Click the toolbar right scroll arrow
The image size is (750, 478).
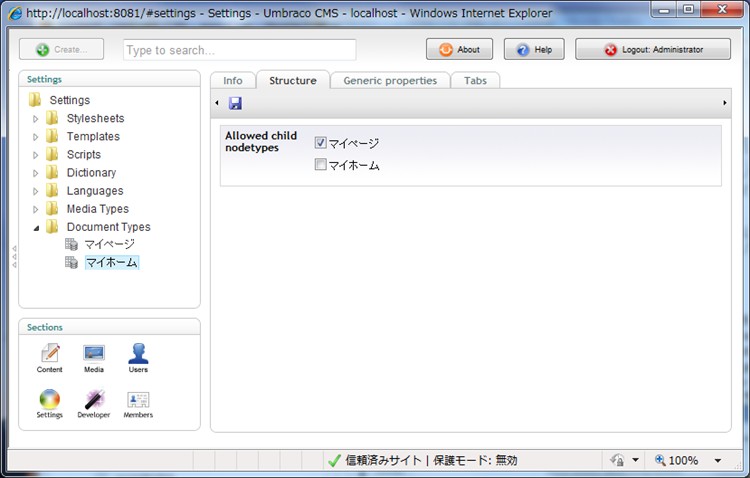[x=725, y=103]
